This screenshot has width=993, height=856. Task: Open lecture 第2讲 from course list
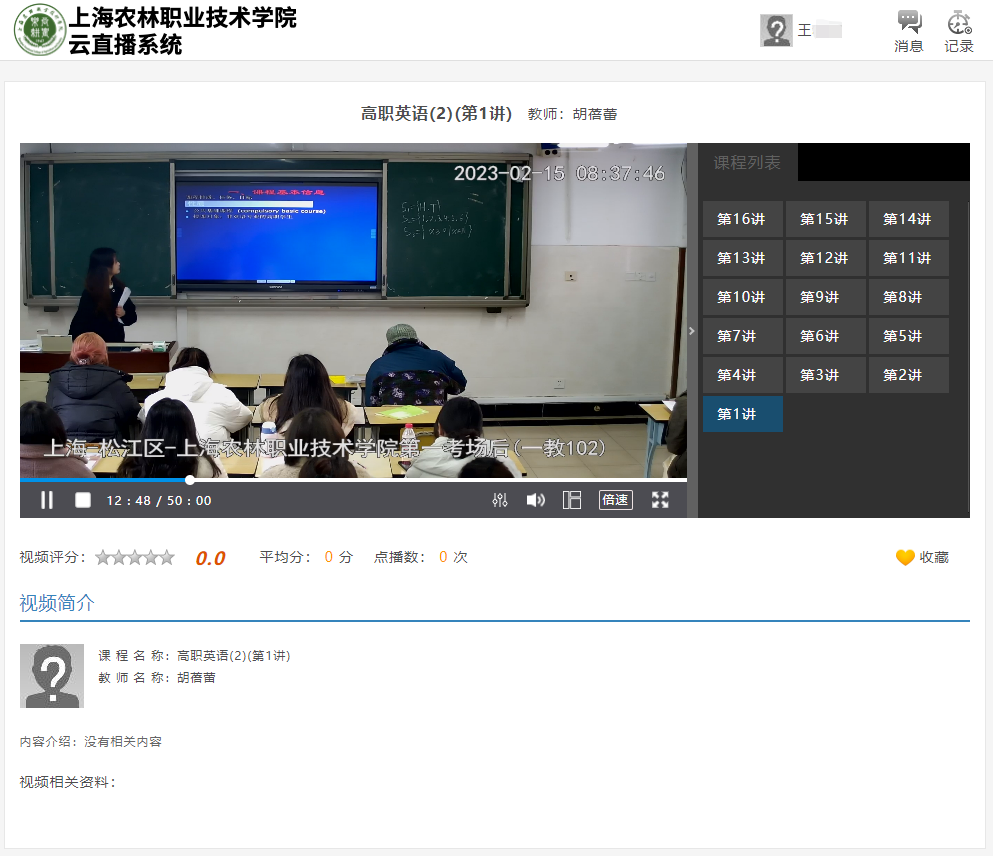click(x=908, y=375)
